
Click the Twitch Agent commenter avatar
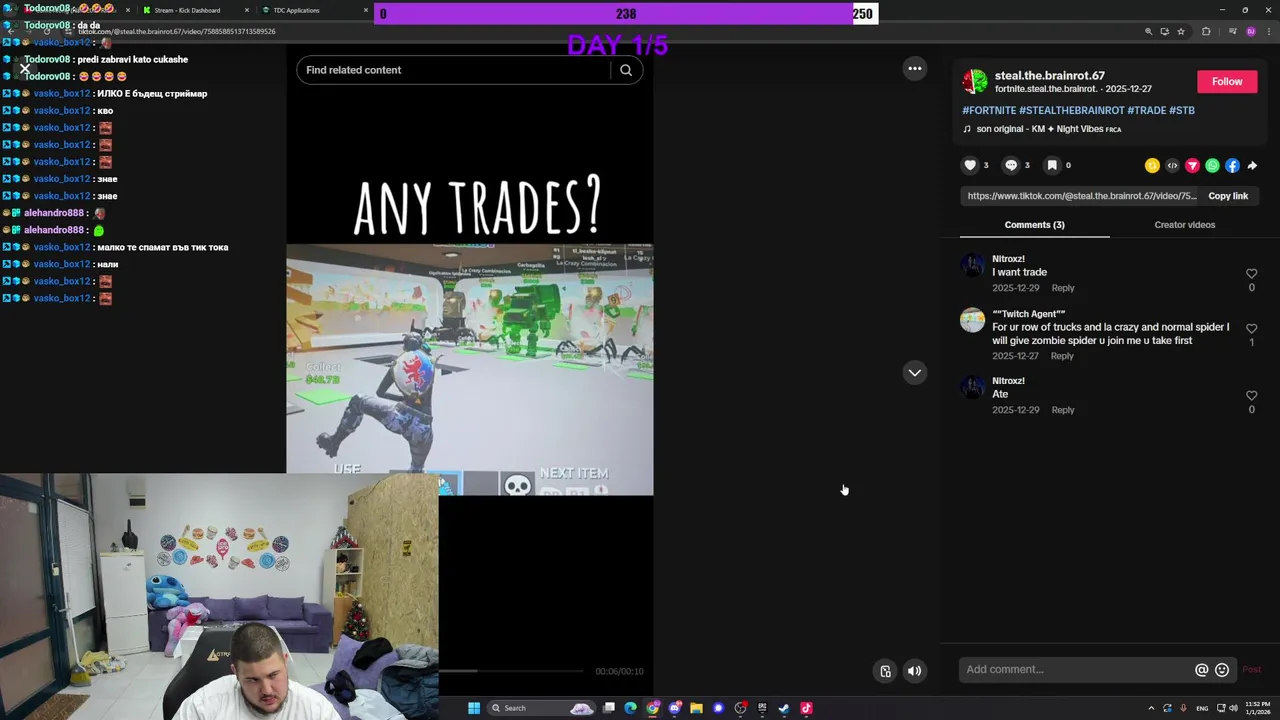(x=972, y=320)
